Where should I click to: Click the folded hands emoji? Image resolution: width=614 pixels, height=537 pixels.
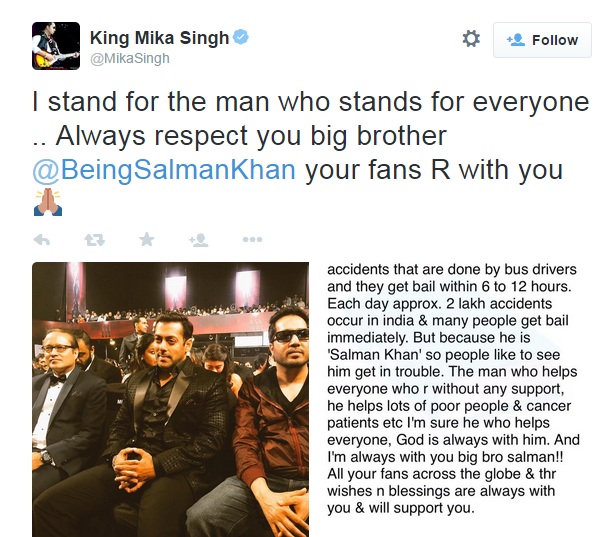(x=48, y=203)
